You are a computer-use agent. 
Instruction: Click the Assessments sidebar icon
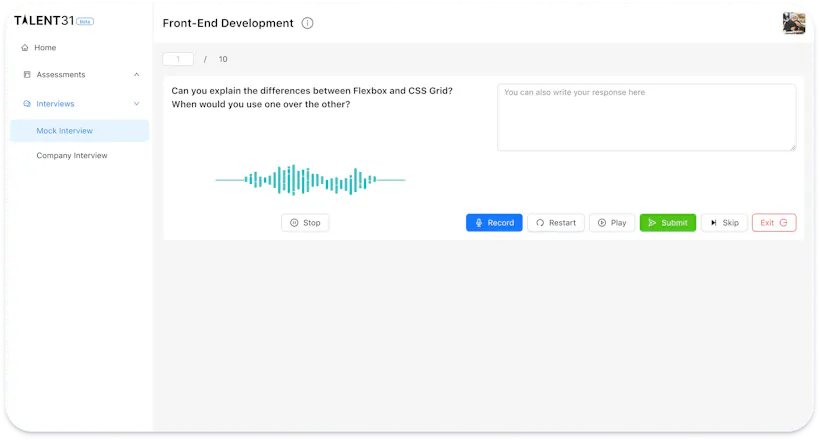pos(27,75)
